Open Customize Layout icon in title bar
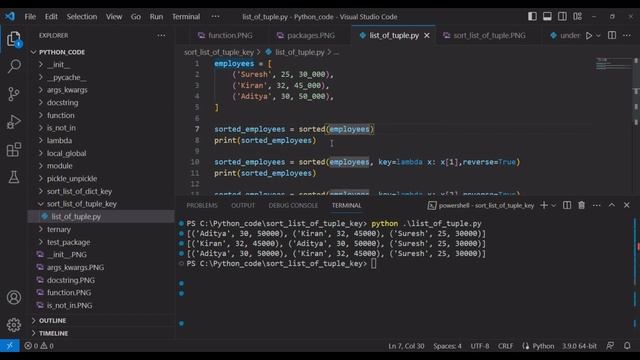 point(578,16)
